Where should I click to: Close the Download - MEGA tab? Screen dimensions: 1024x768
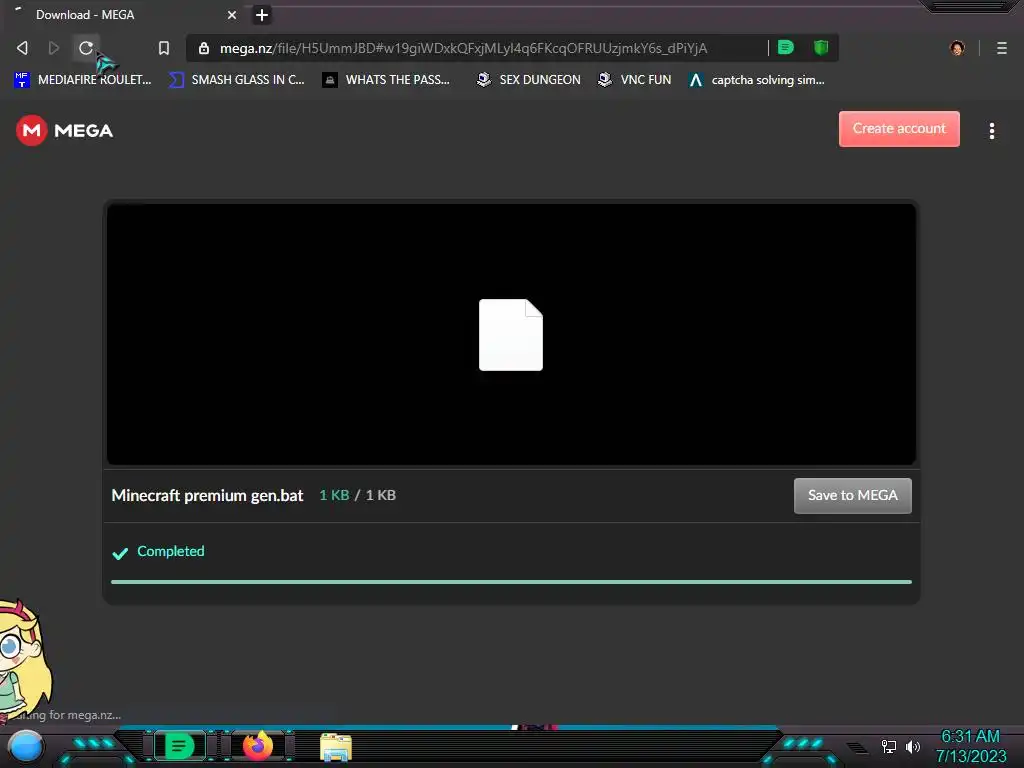(x=232, y=14)
